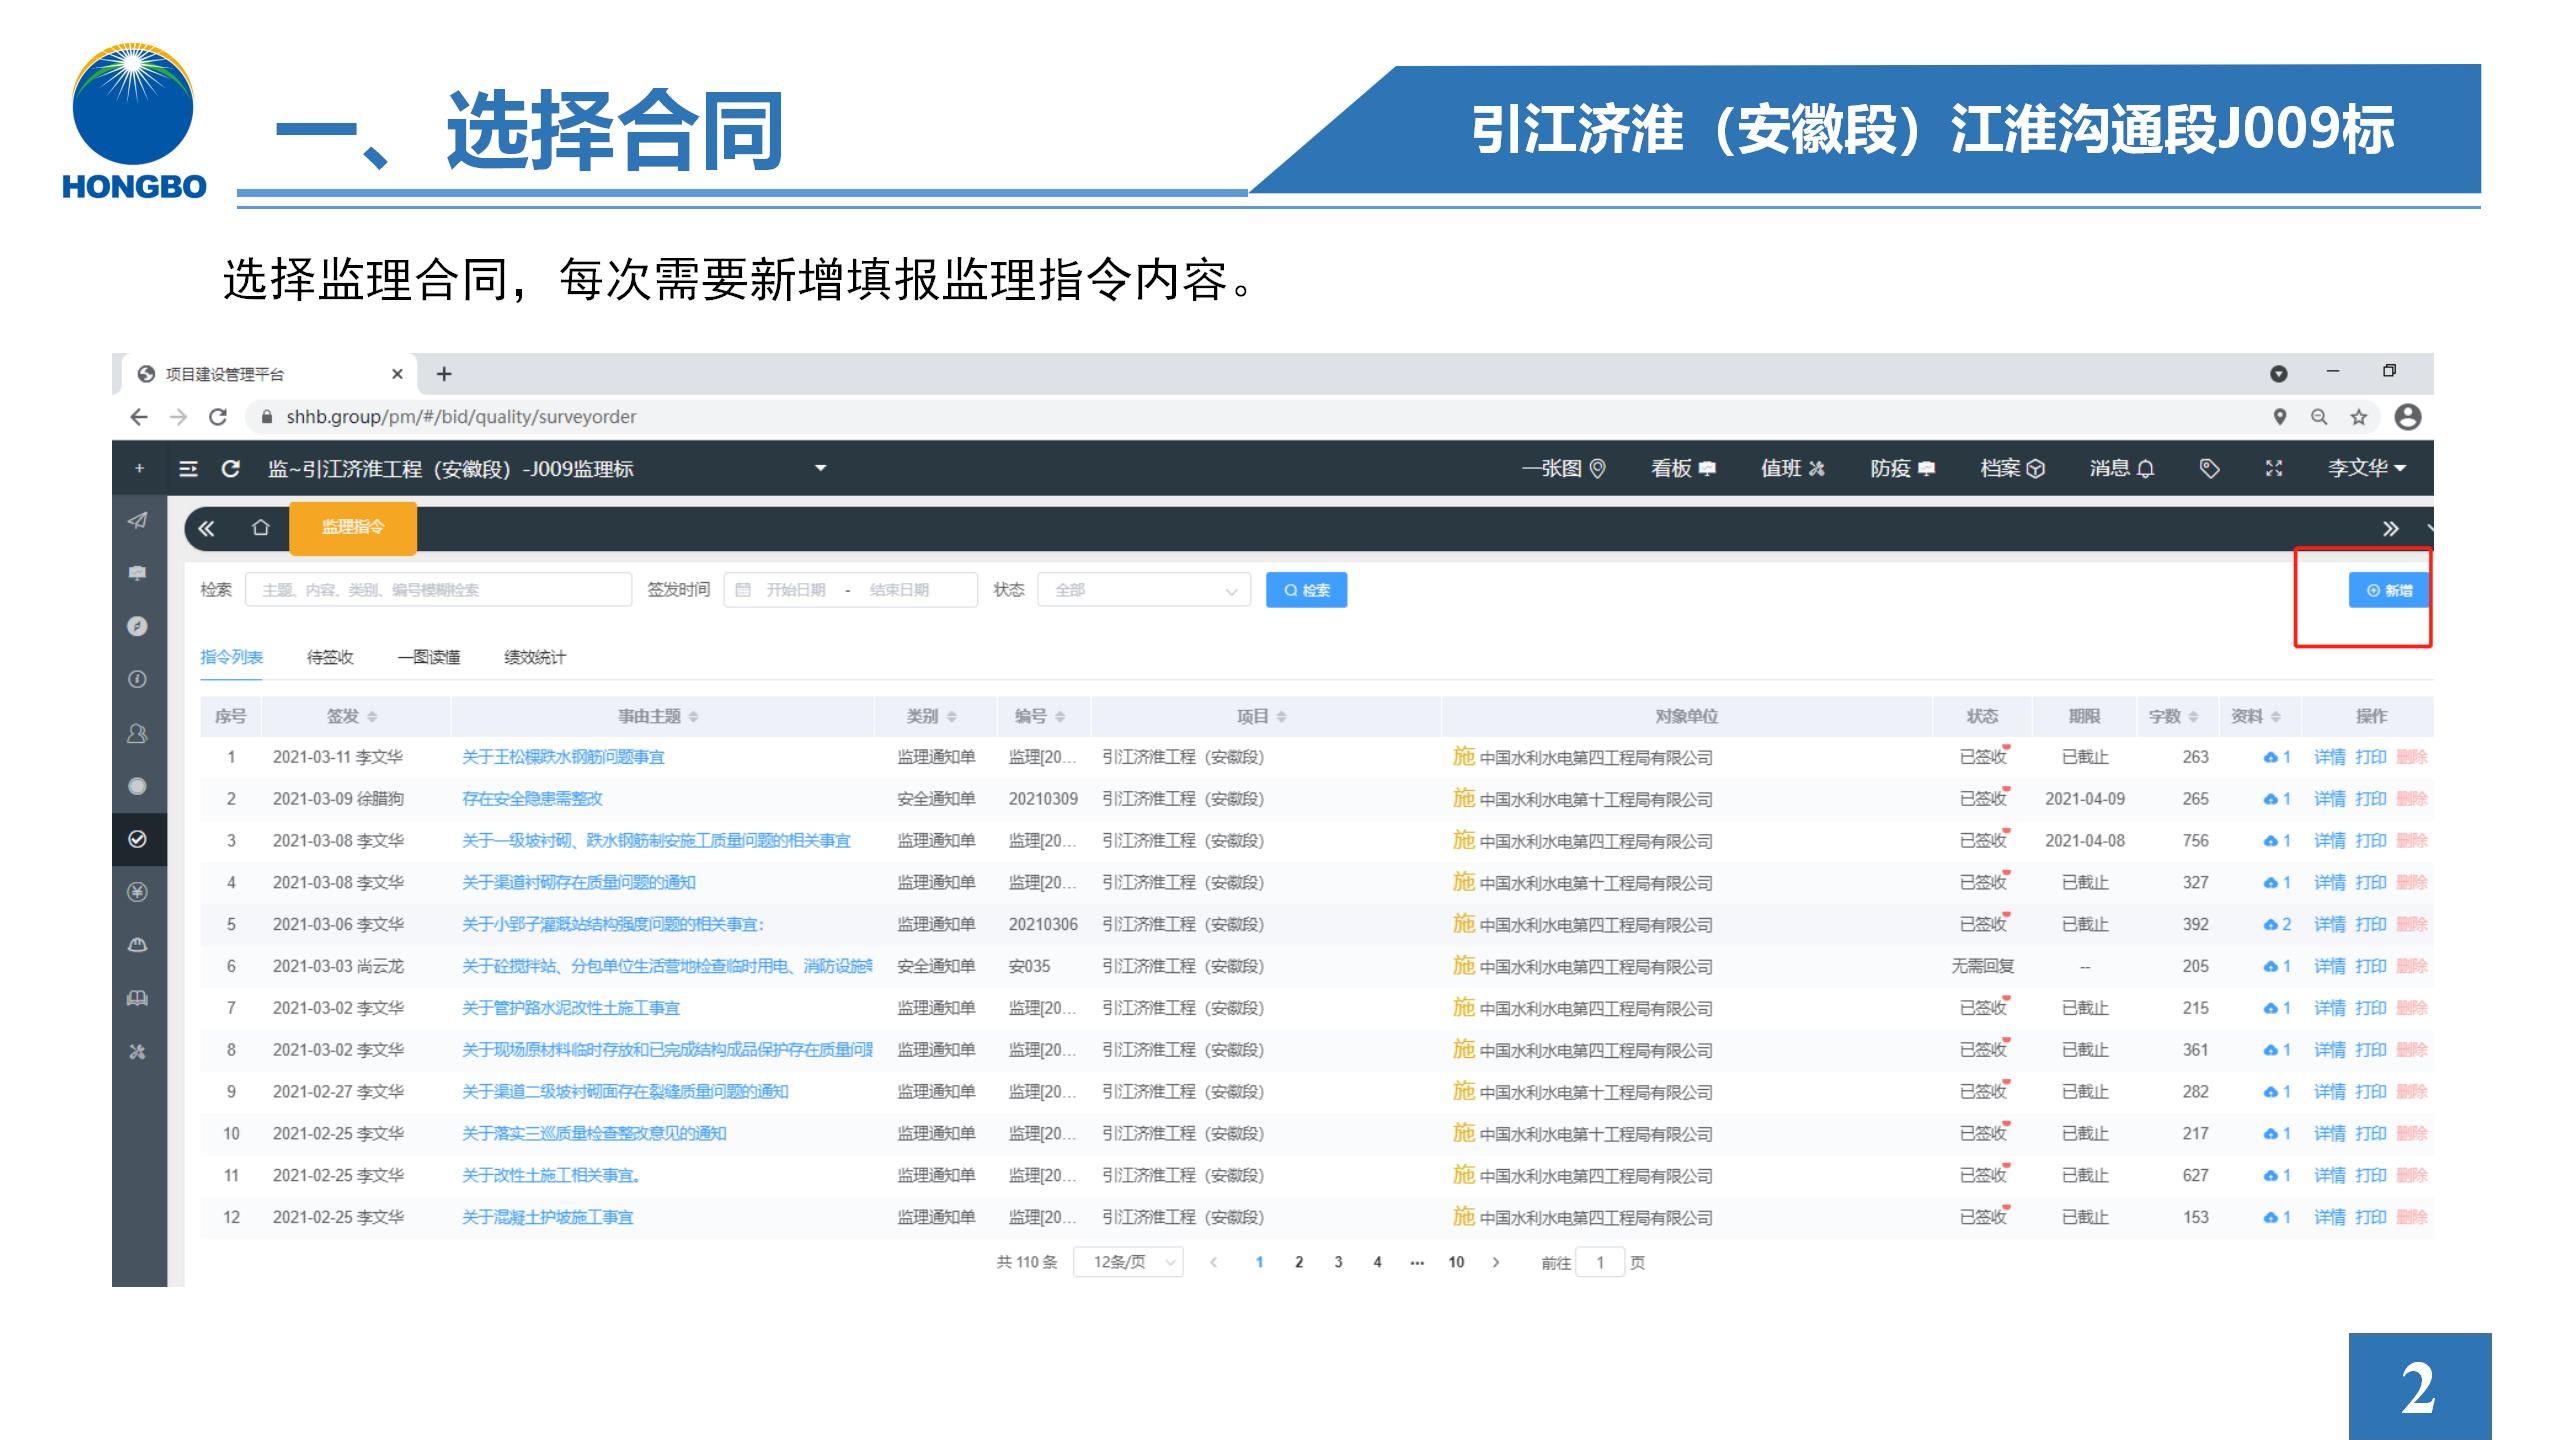
Task: Click the tag icon in top navigation
Action: 2209,468
